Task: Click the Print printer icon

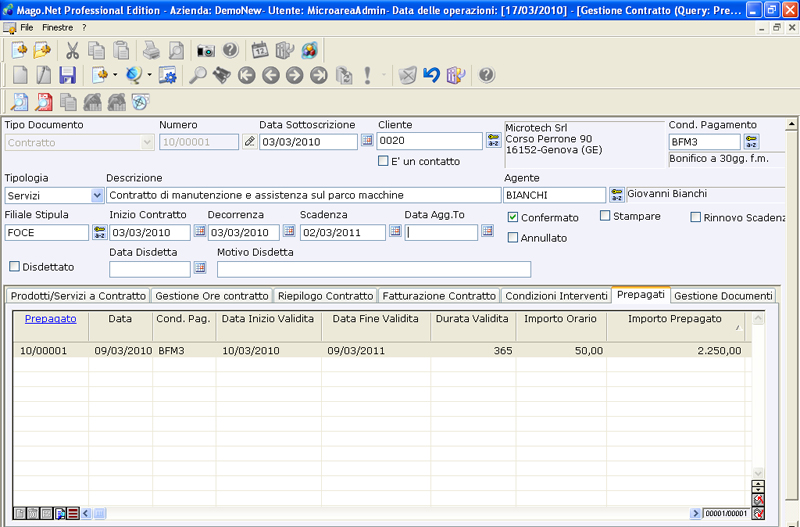Action: point(151,50)
